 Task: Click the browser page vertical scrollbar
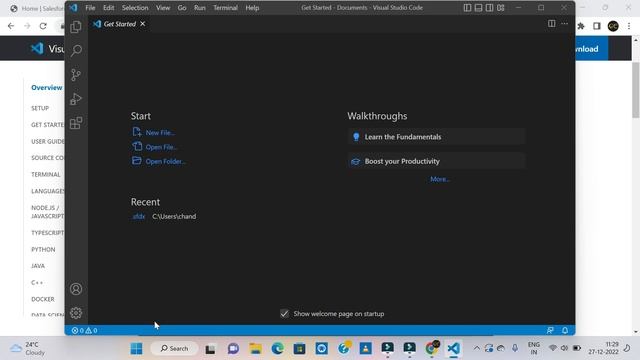636,90
